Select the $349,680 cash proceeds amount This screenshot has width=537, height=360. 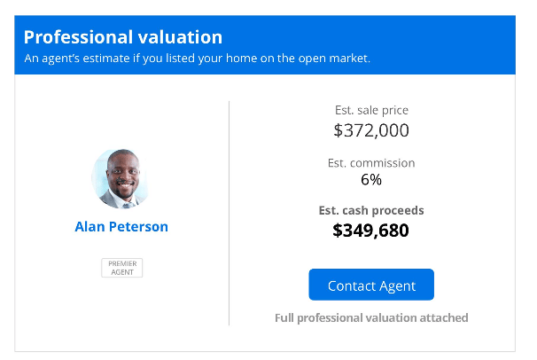(x=371, y=230)
